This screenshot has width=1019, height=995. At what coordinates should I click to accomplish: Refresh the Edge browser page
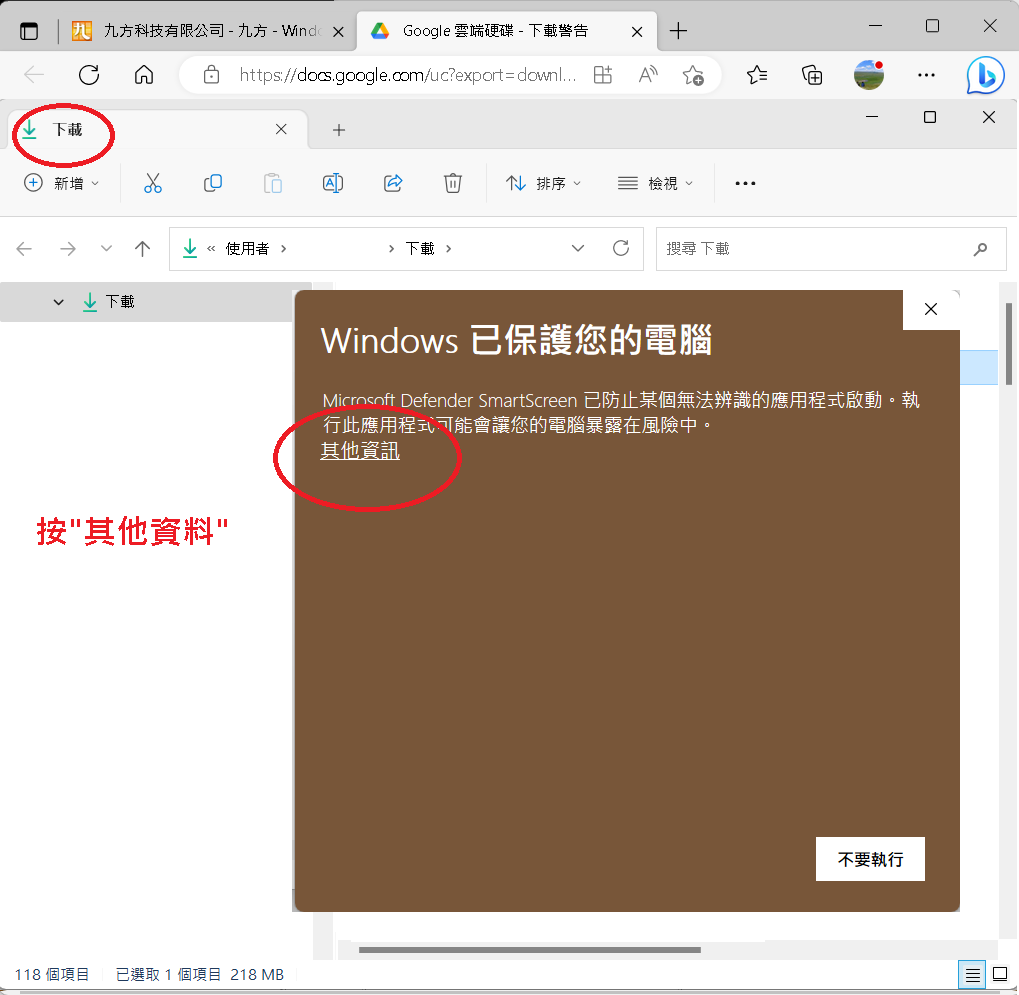click(x=89, y=75)
